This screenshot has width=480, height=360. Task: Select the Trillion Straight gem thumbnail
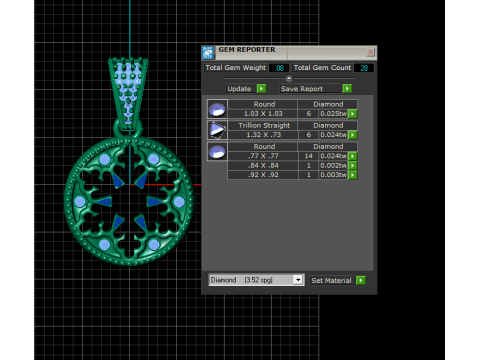[x=217, y=130]
